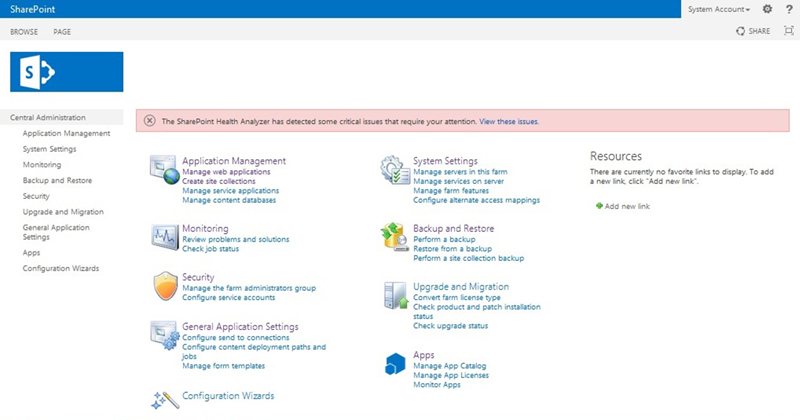Click the Apps blue cube icon

point(394,364)
